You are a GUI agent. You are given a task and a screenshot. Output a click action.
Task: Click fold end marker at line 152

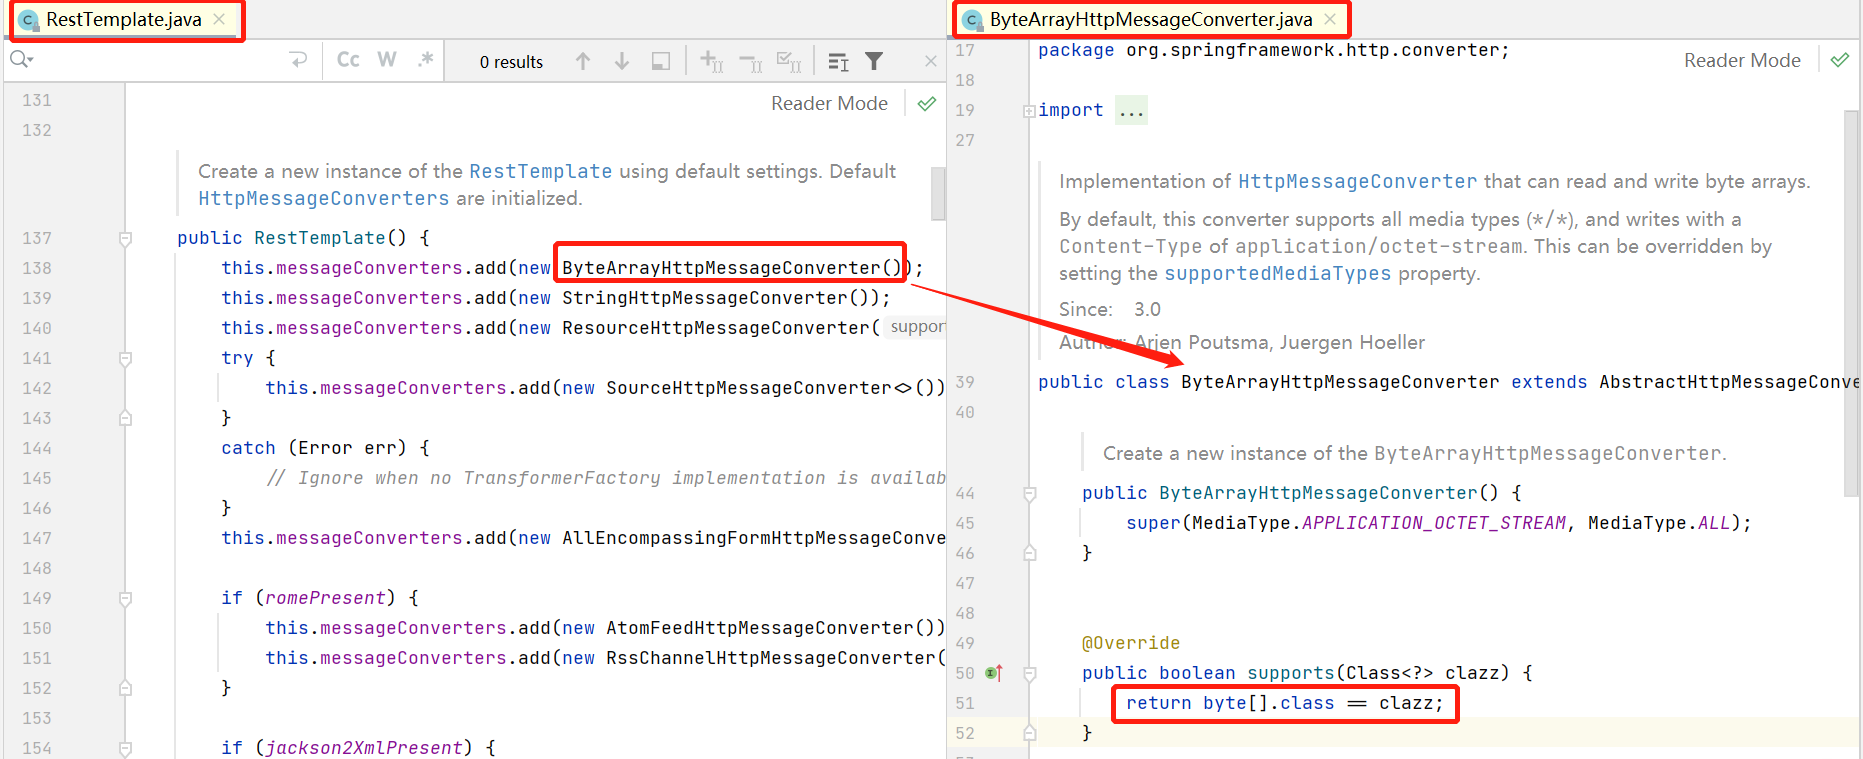click(125, 688)
